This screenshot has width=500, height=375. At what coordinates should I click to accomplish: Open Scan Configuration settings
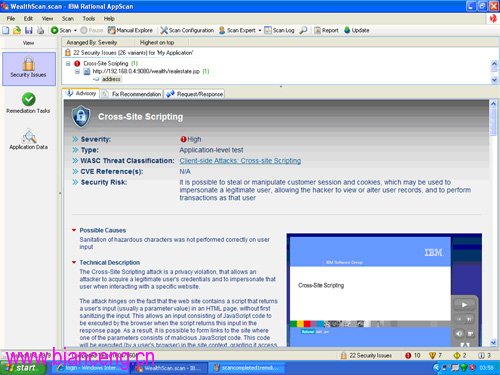(187, 30)
